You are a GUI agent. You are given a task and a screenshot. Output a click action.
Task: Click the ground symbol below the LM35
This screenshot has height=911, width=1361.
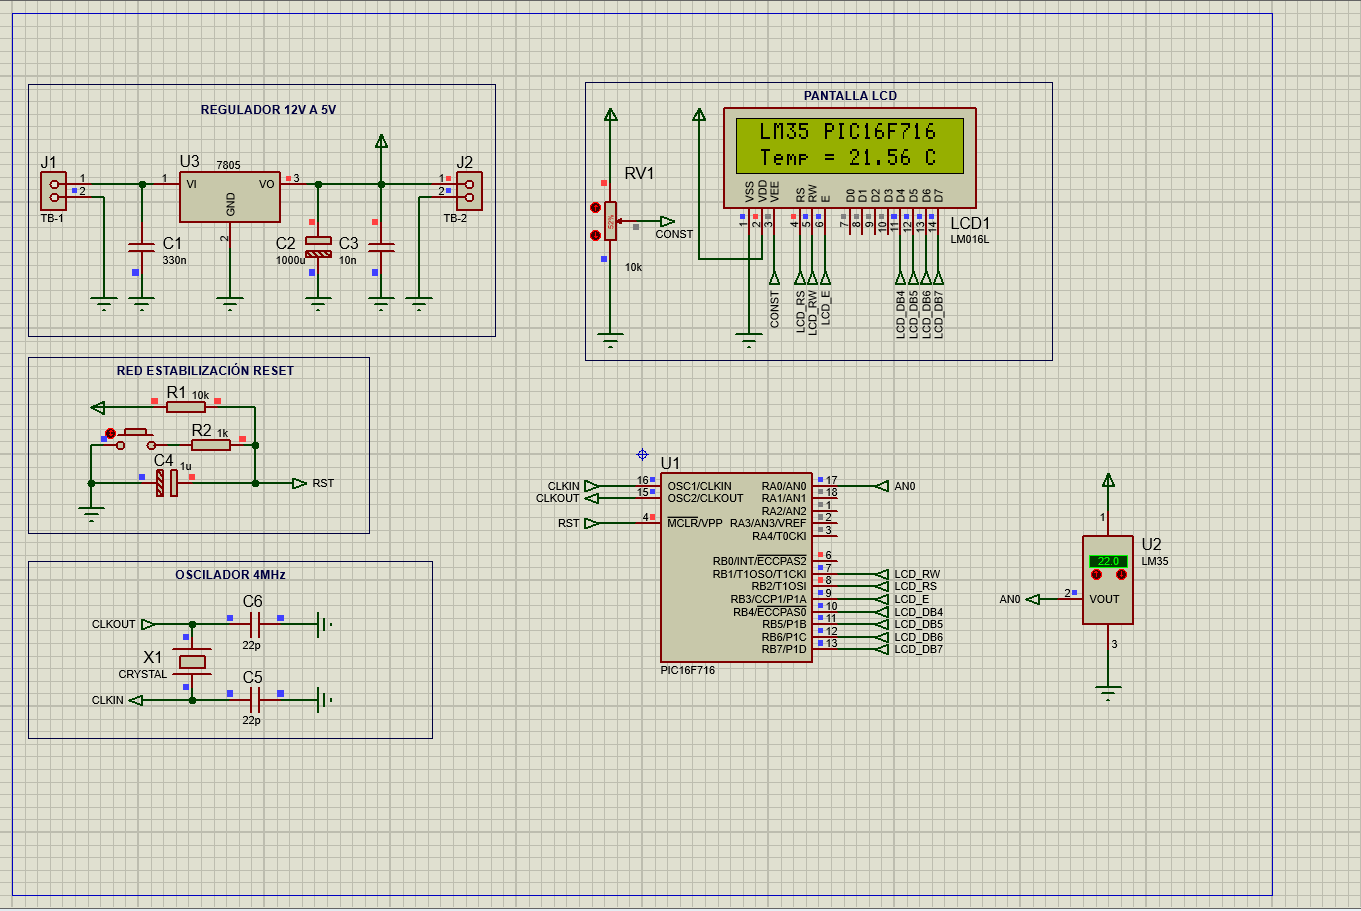click(1109, 688)
